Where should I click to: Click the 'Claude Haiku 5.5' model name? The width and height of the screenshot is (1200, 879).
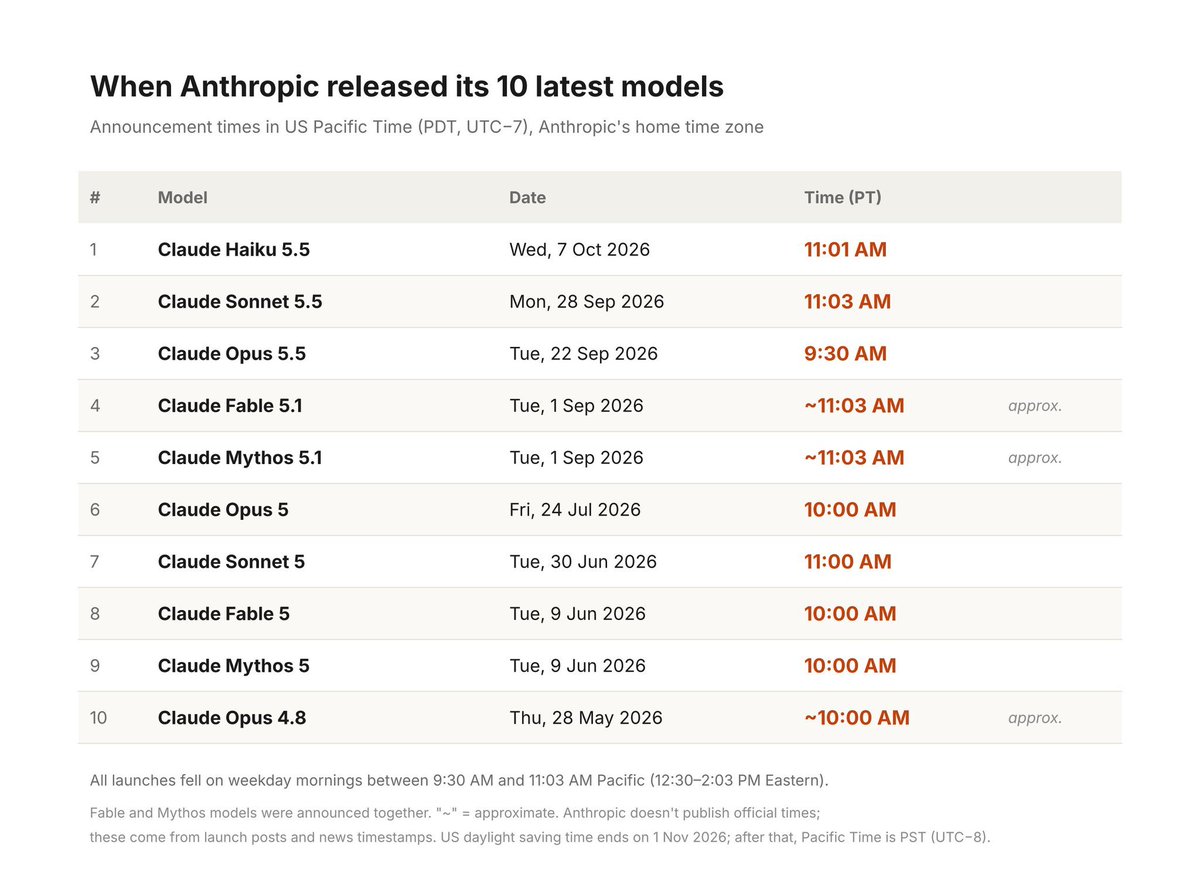tap(234, 249)
